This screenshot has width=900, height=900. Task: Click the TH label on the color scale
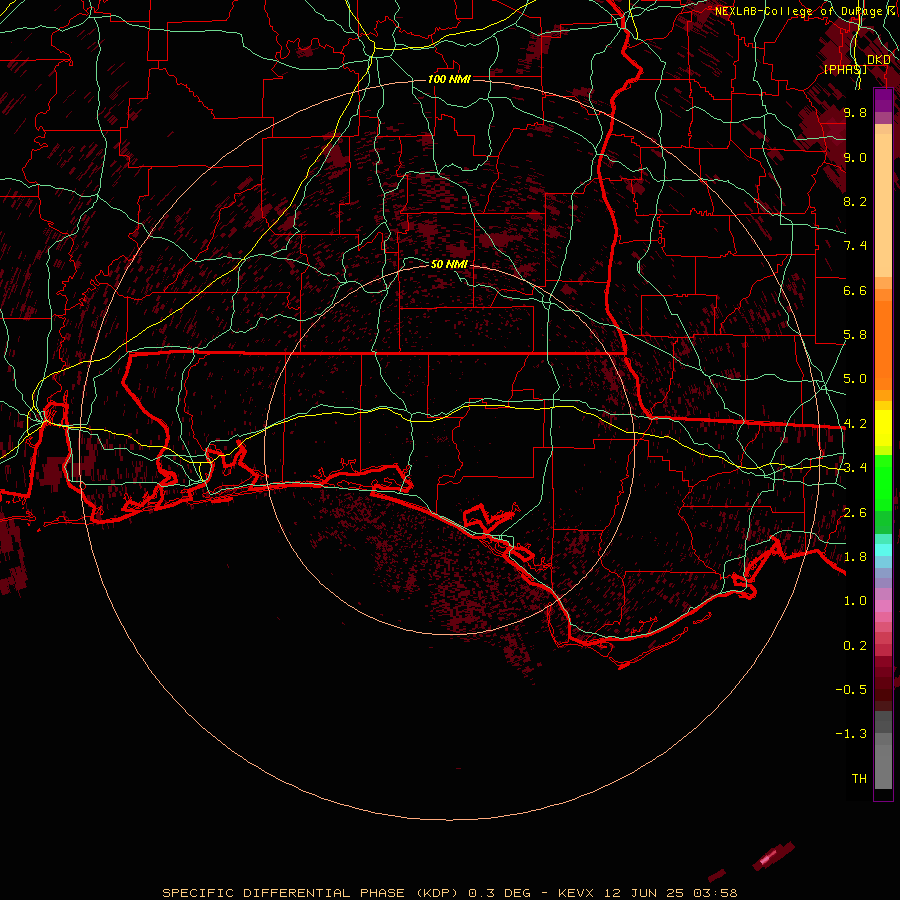coord(859,779)
